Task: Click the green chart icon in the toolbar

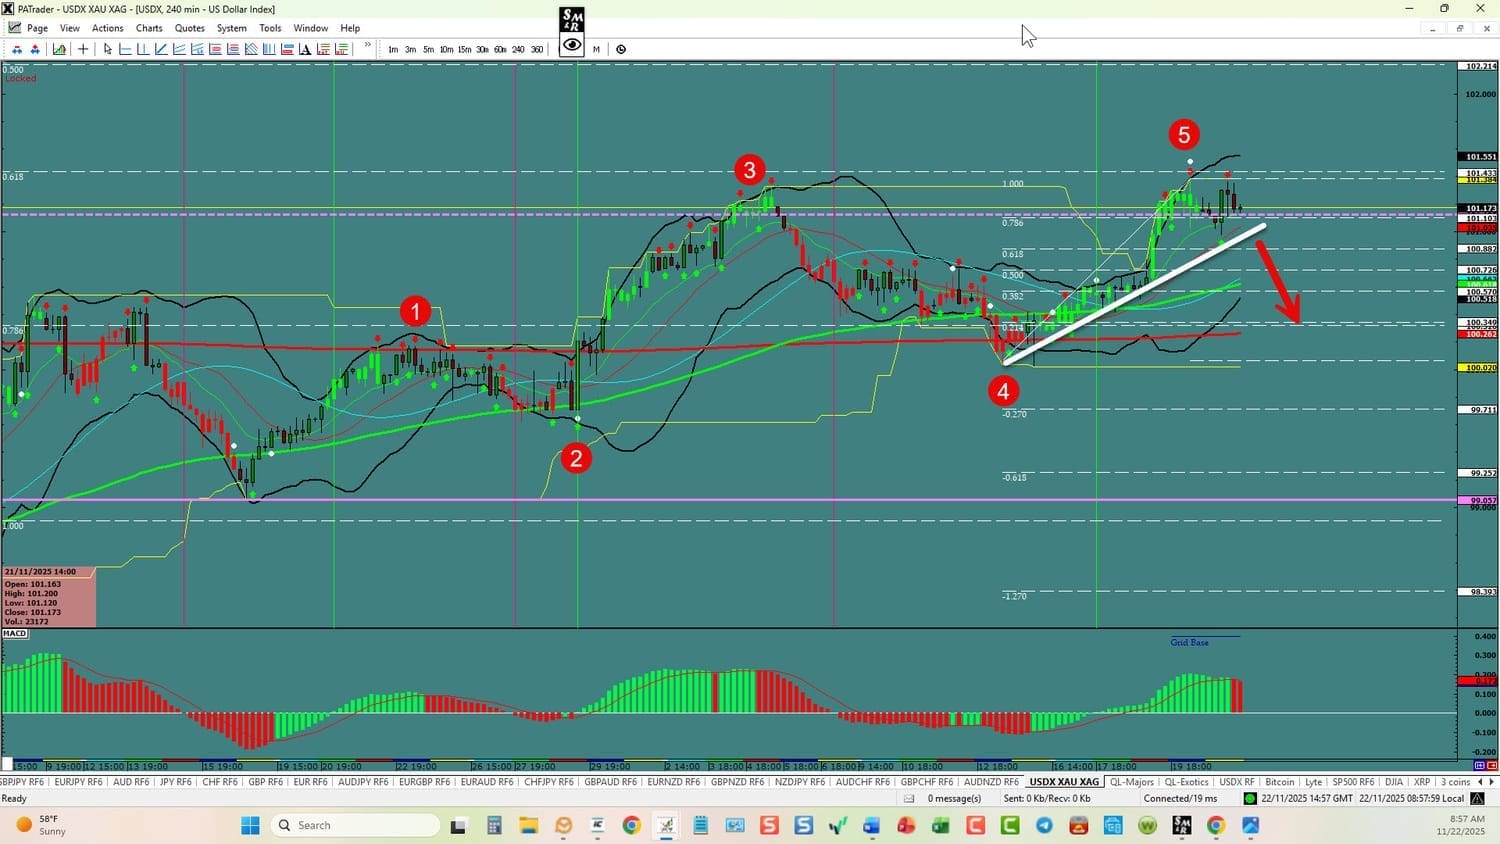Action: pyautogui.click(x=60, y=49)
